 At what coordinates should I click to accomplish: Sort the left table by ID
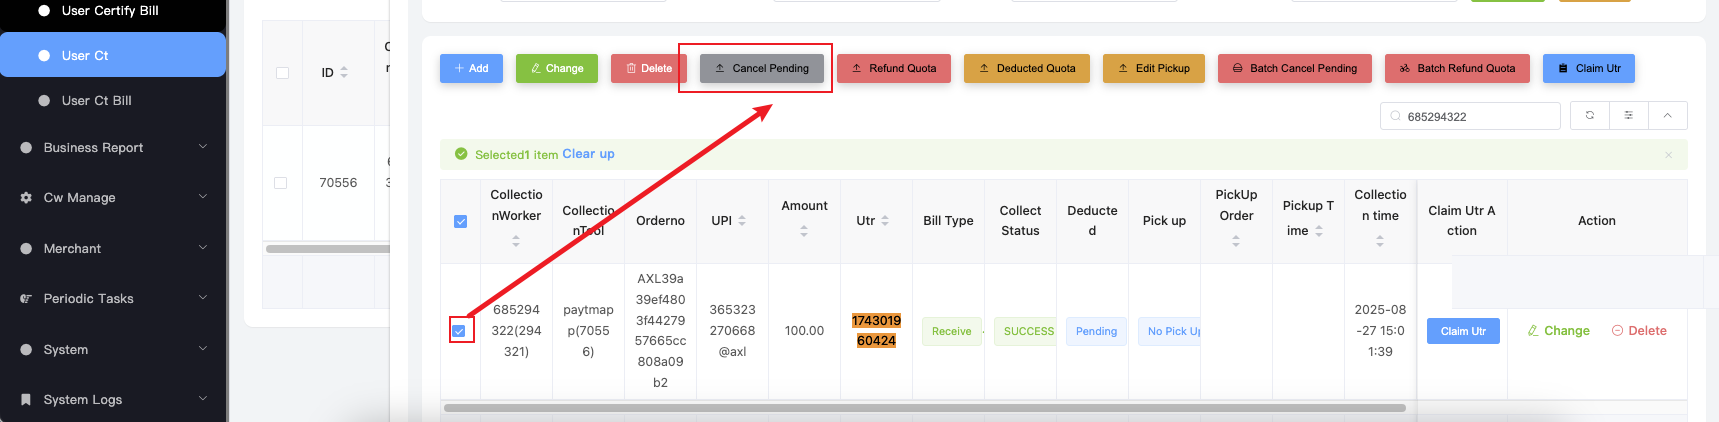coord(344,72)
